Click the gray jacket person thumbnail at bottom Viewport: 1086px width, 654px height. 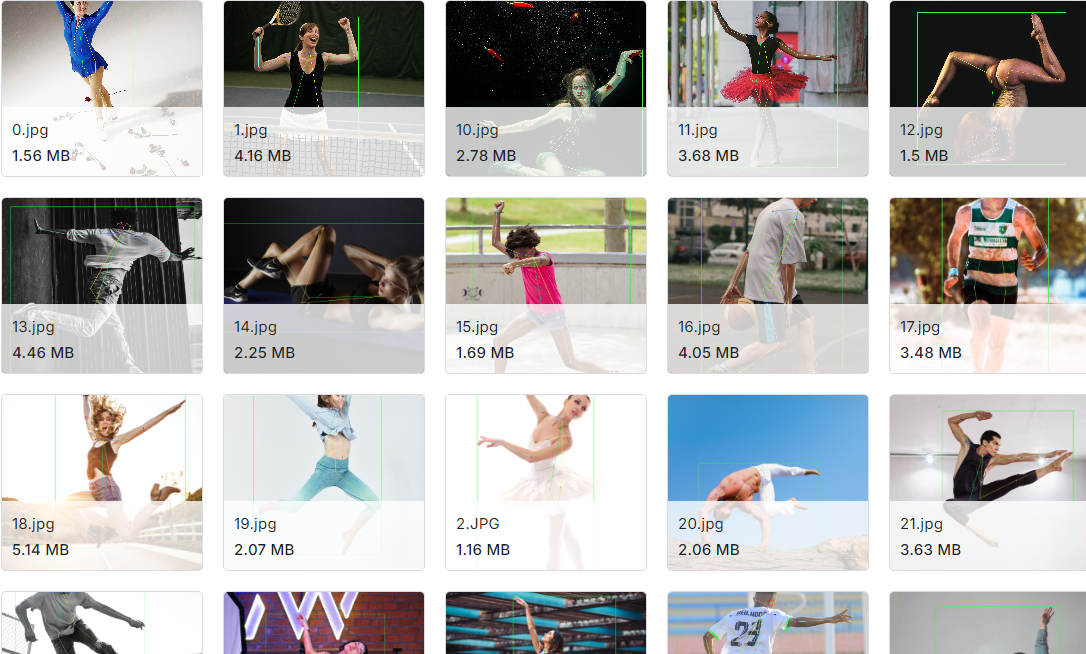(x=102, y=623)
